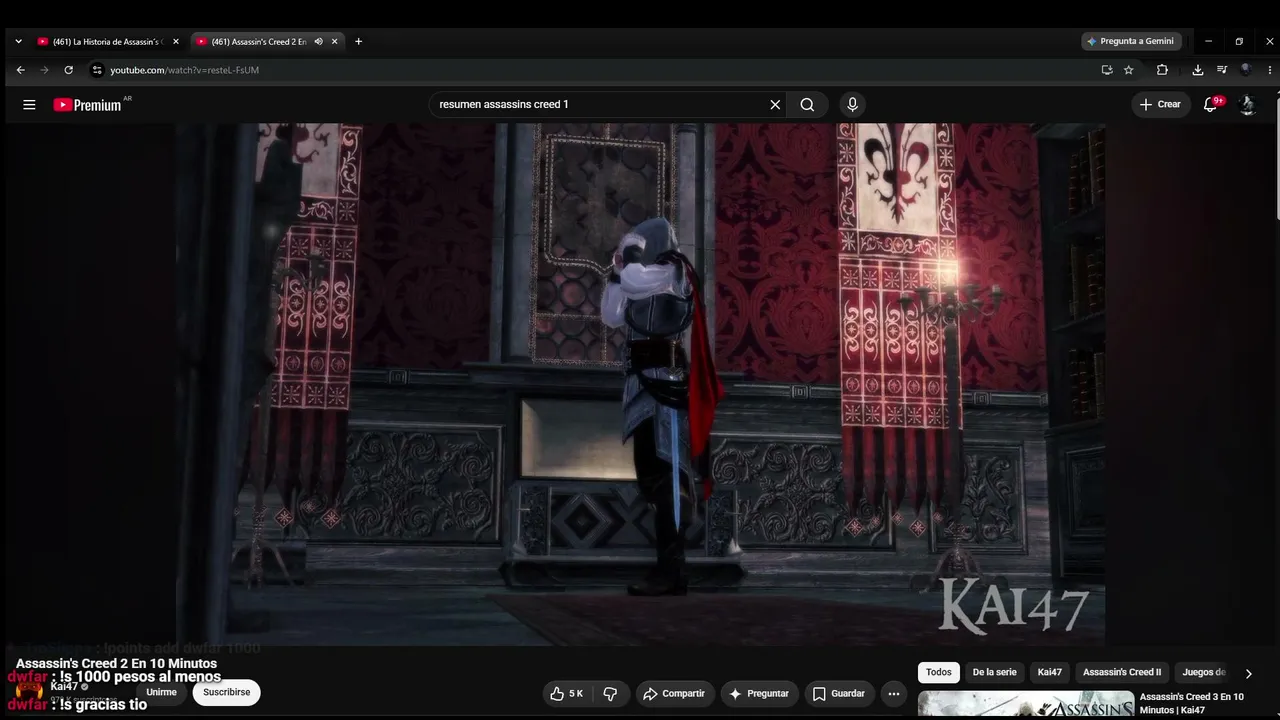Open the tab search dropdown
The image size is (1280, 720).
[18, 41]
